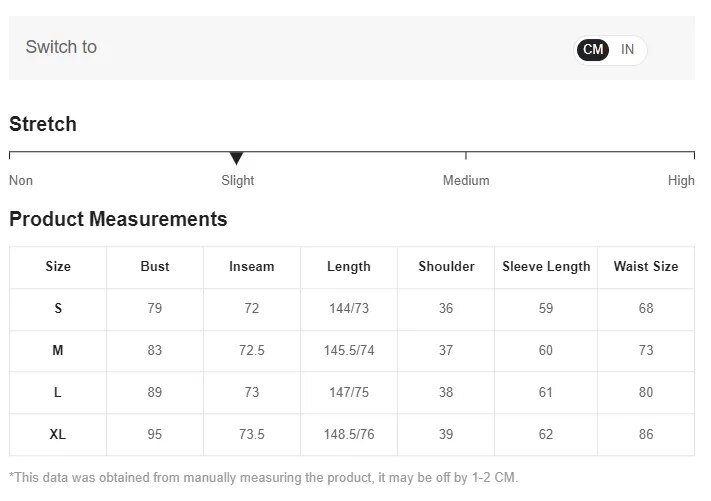Click the Size column header
Viewport: 711px width, 501px height.
58,266
